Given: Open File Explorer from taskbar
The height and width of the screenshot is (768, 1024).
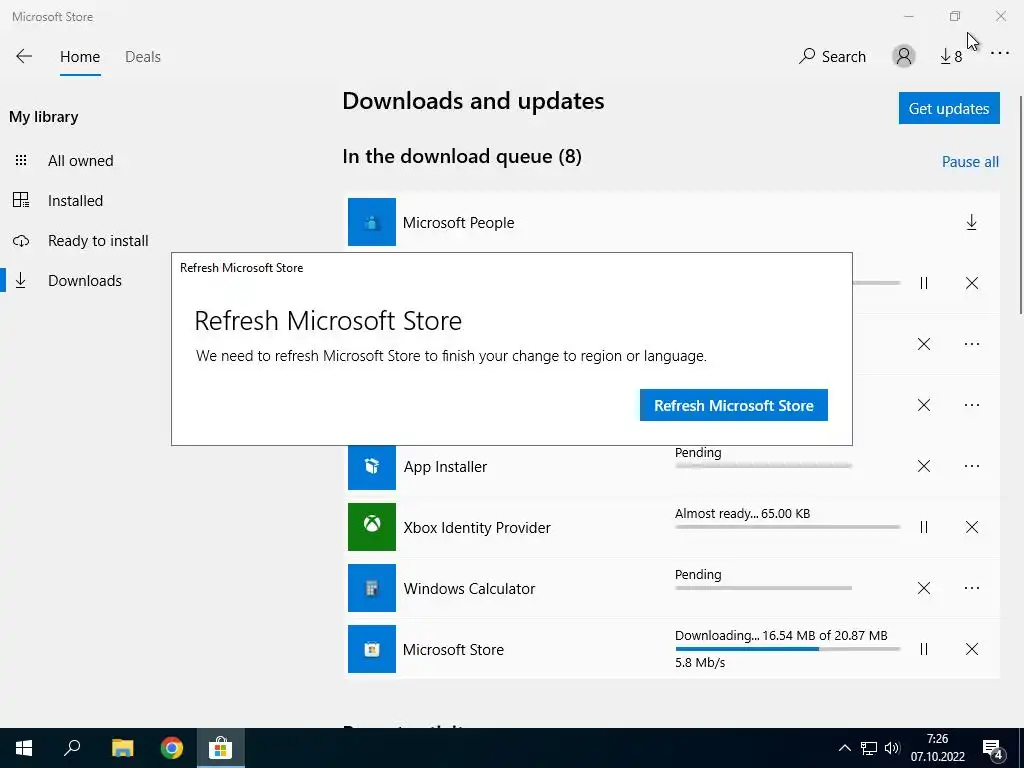Looking at the screenshot, I should [x=122, y=748].
